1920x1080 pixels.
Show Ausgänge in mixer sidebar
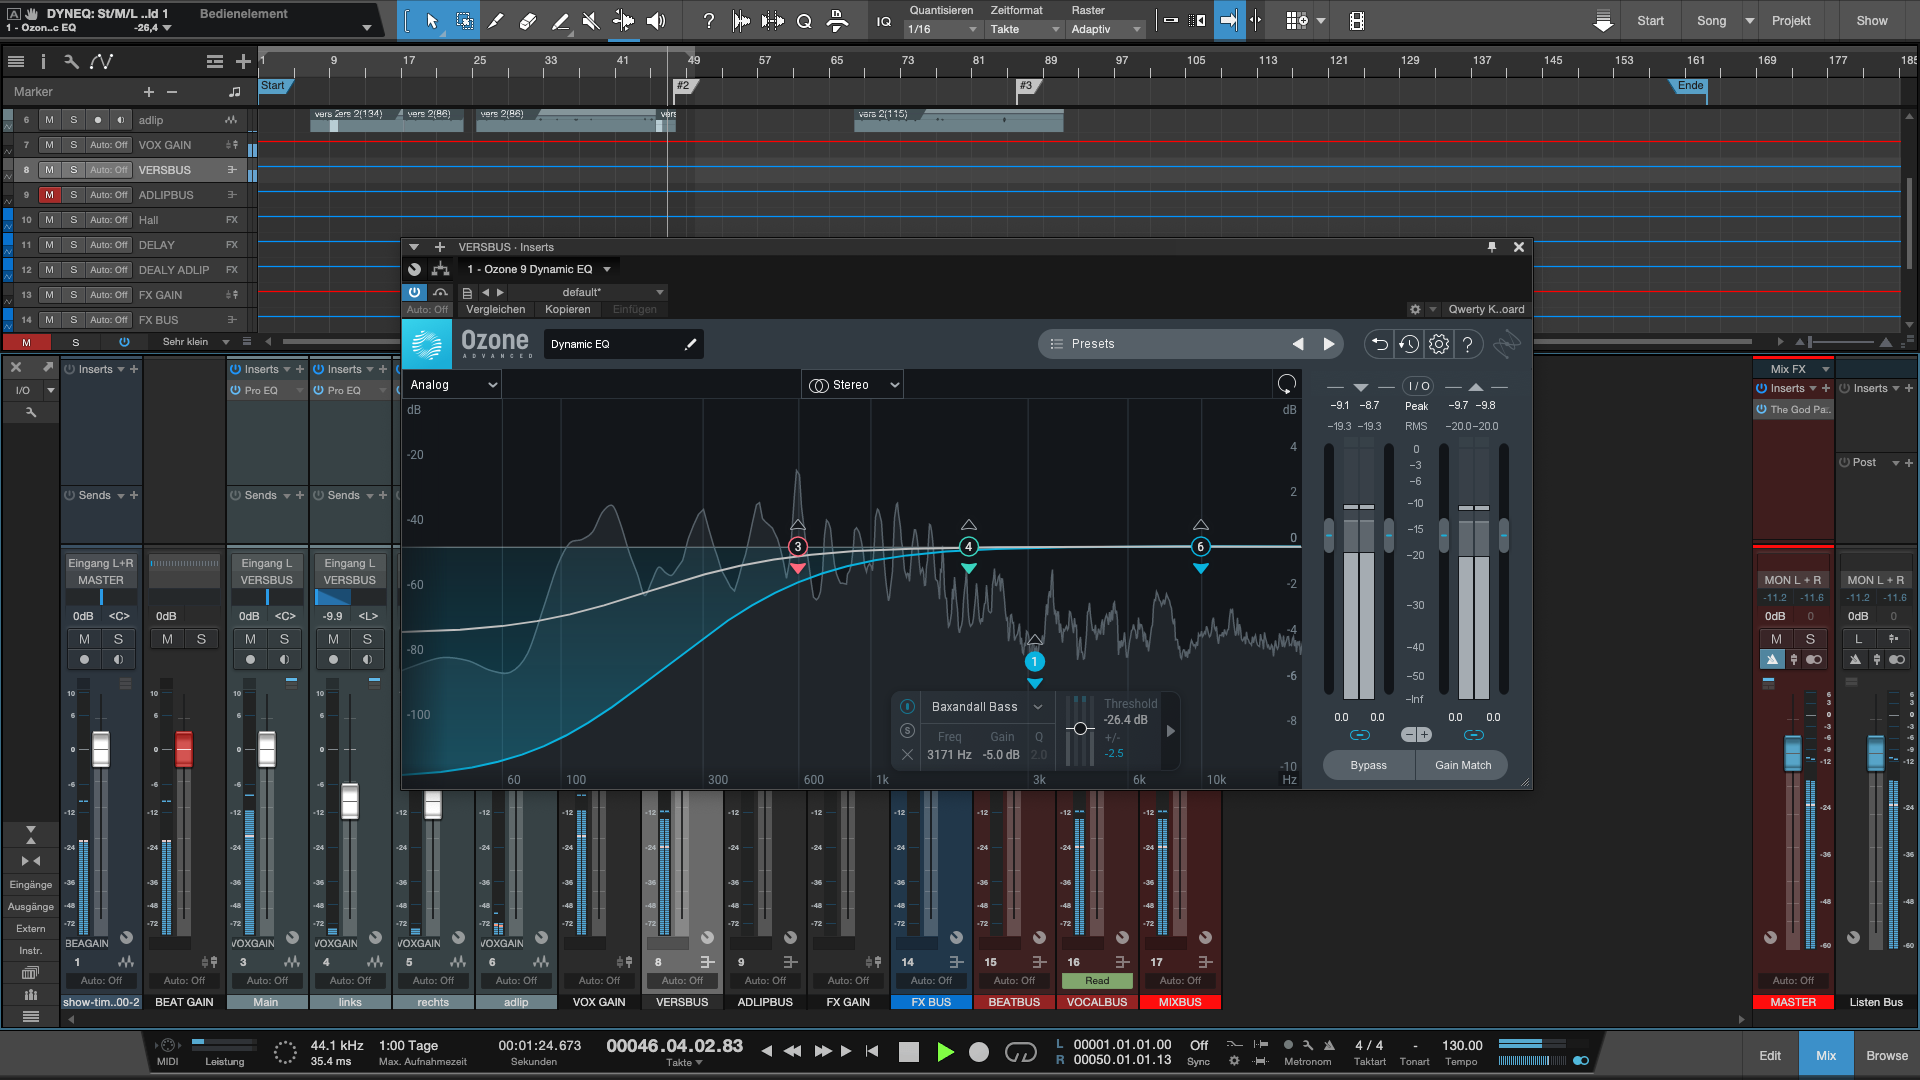31,907
